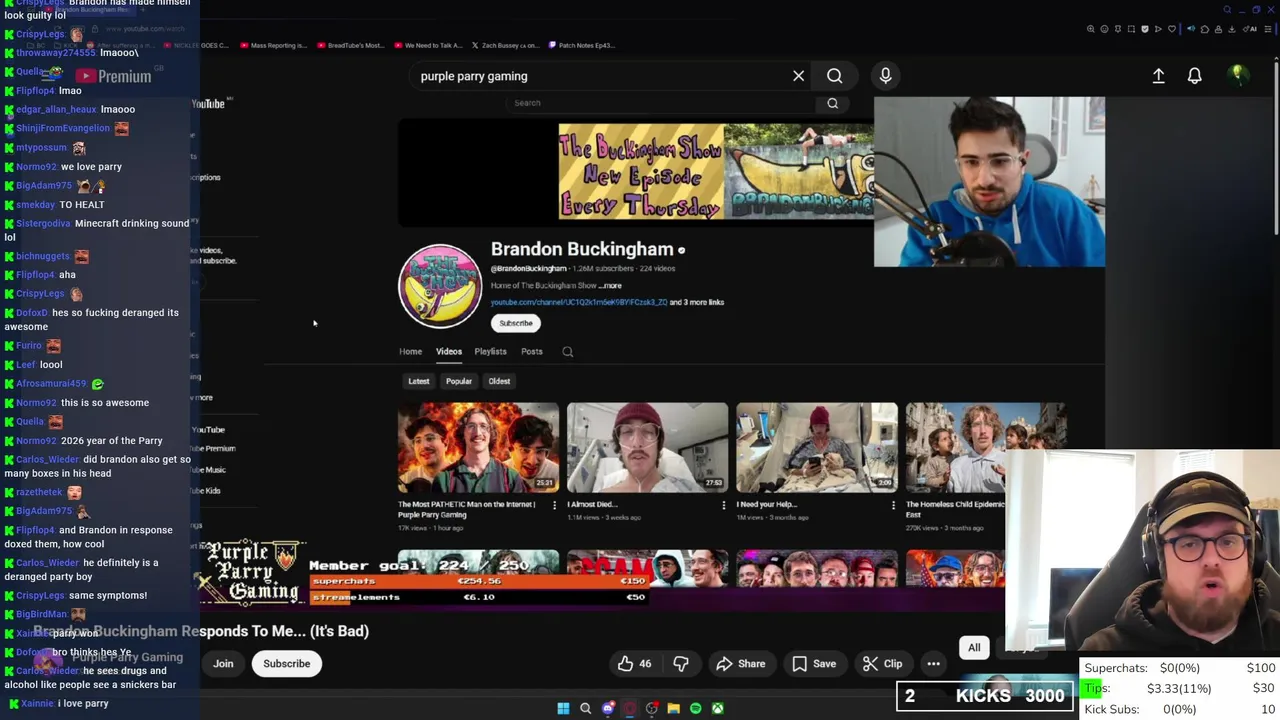The width and height of the screenshot is (1280, 720).
Task: Open the YouTube create/upload icon
Action: point(1158,76)
